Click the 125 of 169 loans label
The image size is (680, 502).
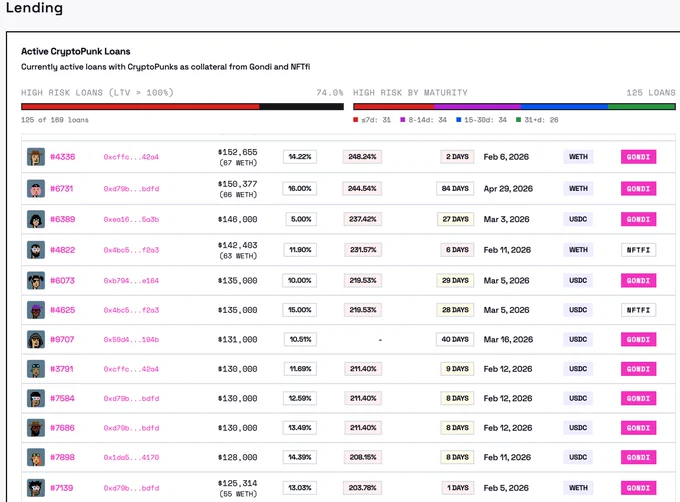[55, 120]
